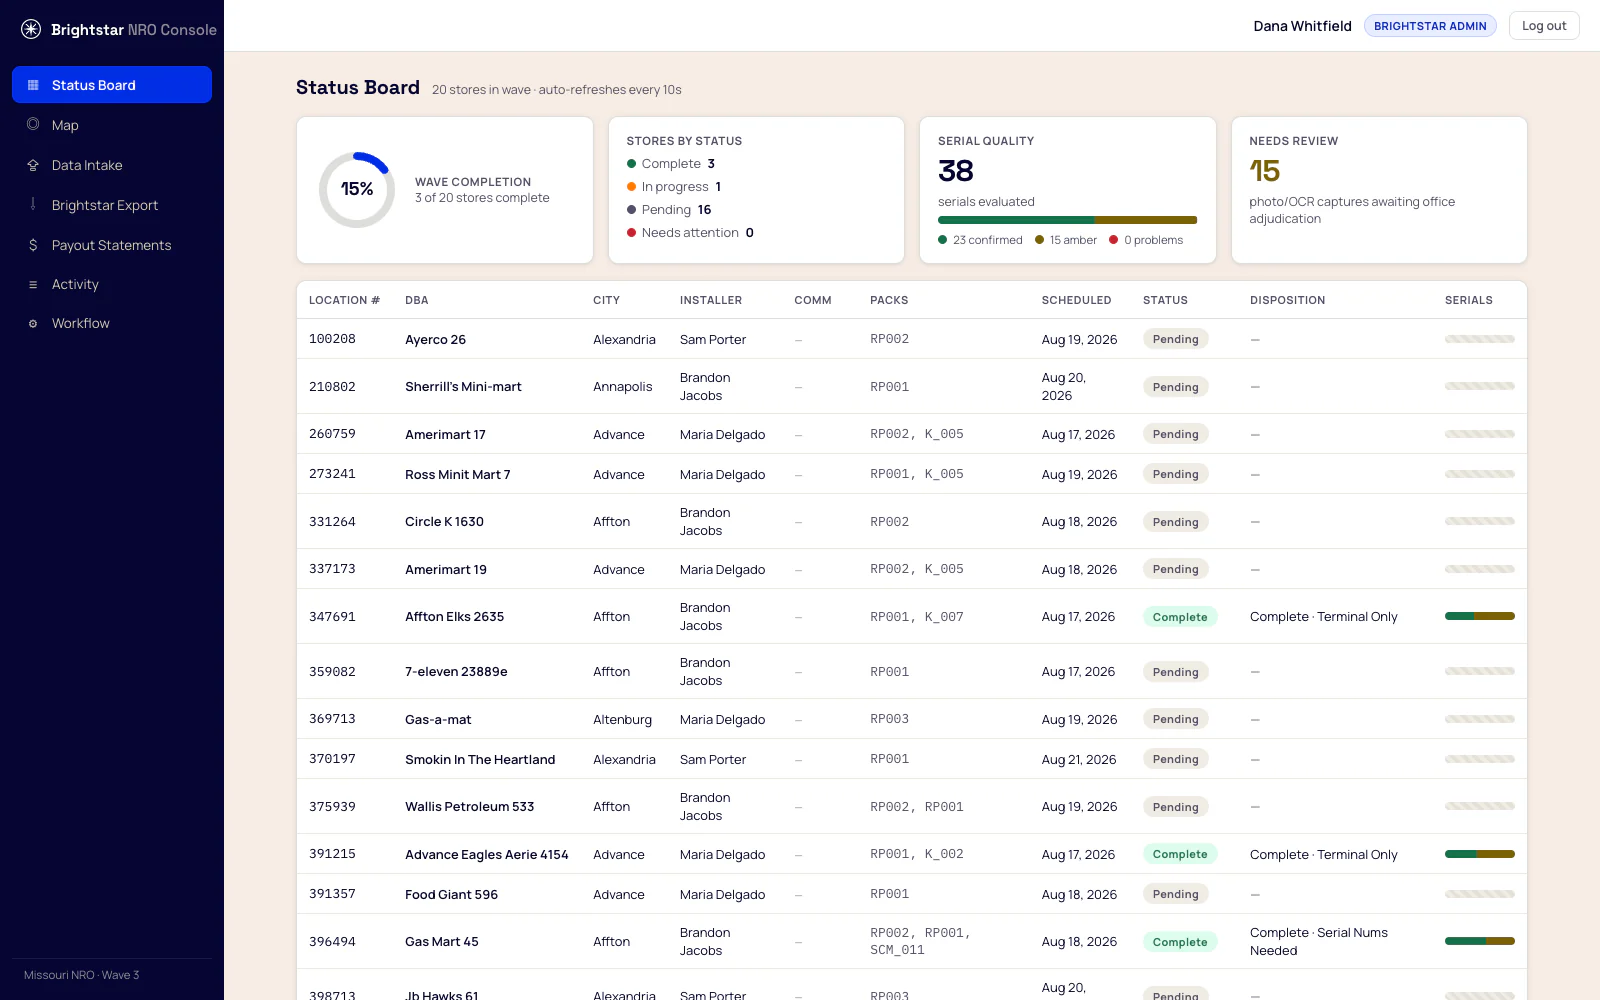Click the 15 amber legend item
Screen dimensions: 1600x1000
tap(1066, 240)
